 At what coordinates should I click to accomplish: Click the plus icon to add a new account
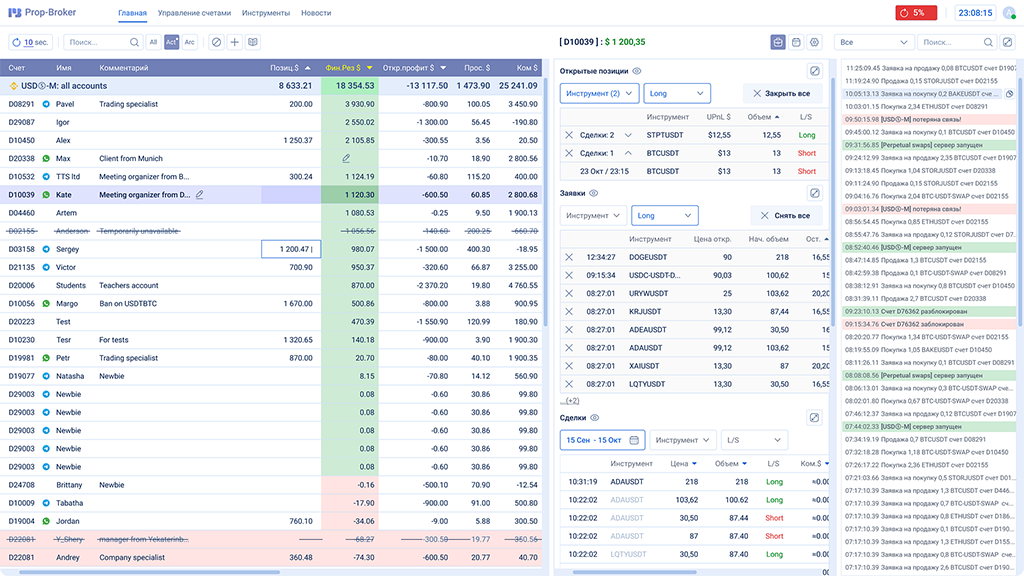(234, 42)
